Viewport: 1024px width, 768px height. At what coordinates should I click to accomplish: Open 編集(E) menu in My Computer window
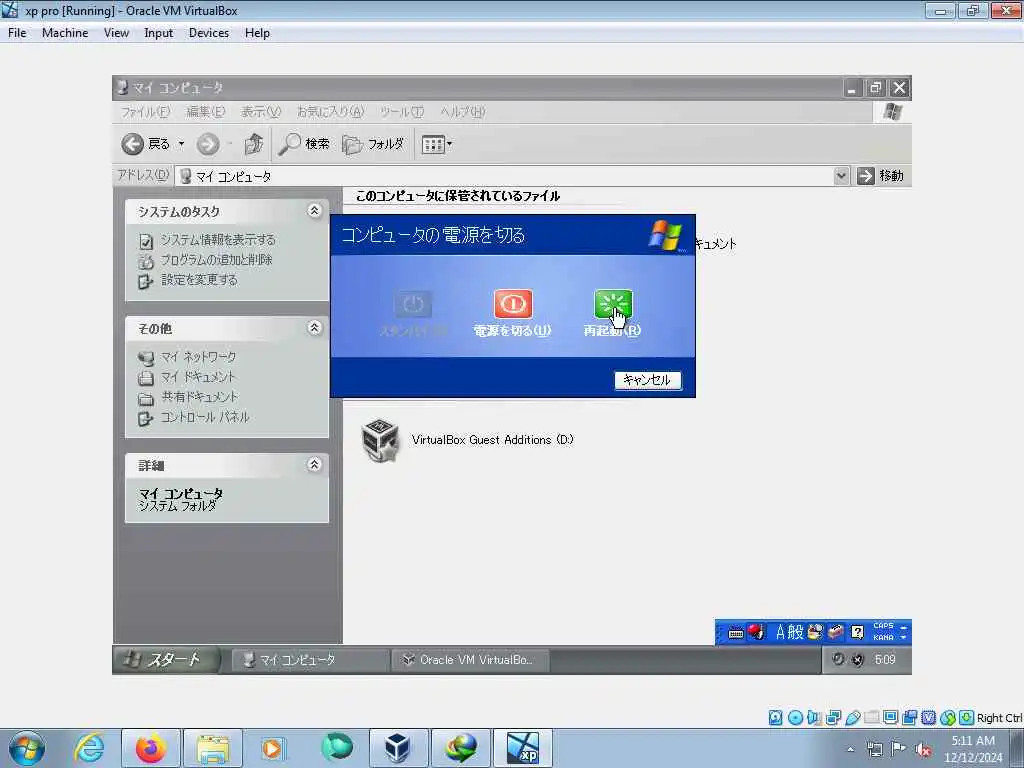tap(205, 112)
